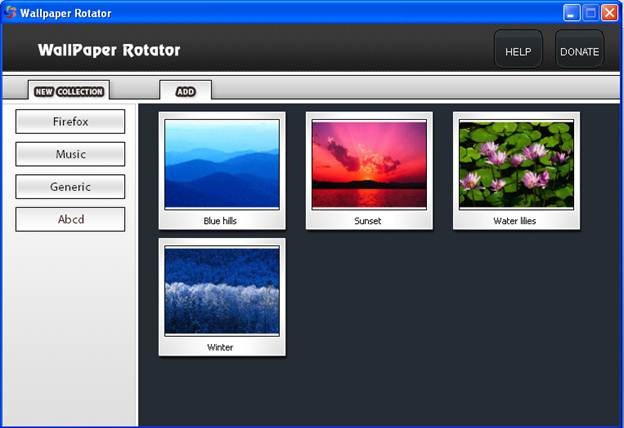Minimize the Wallpaper Rotator window

tap(571, 13)
